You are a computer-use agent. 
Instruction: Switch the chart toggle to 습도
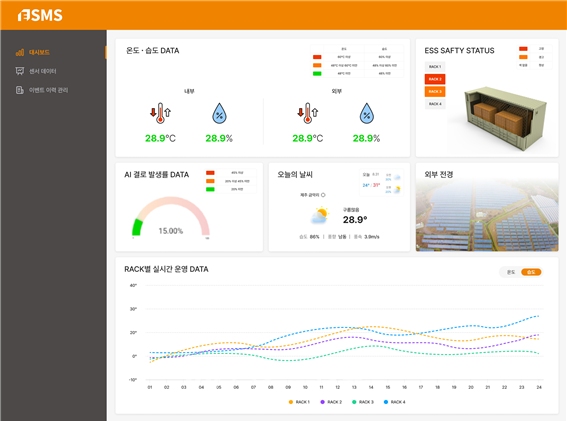coord(531,272)
